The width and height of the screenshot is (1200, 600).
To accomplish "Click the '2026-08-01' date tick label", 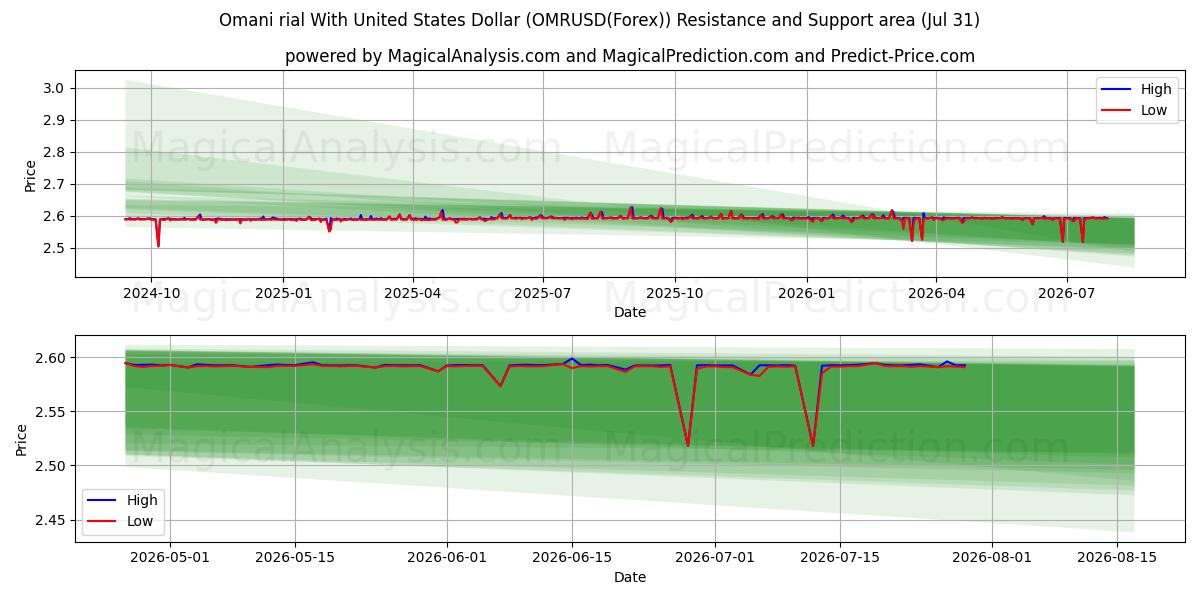I will (993, 559).
